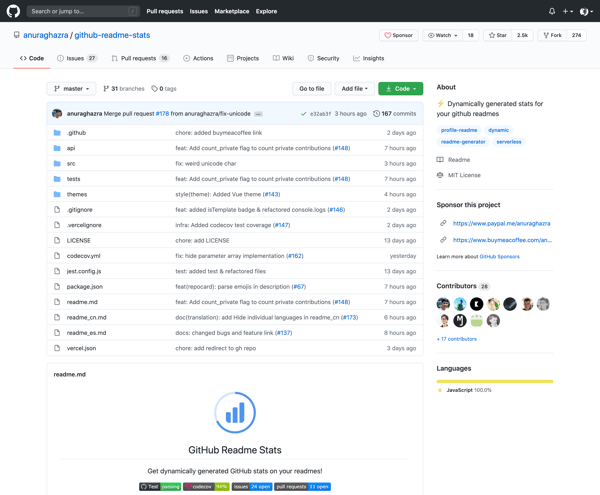Open Pull requests in top navigation

[x=165, y=11]
